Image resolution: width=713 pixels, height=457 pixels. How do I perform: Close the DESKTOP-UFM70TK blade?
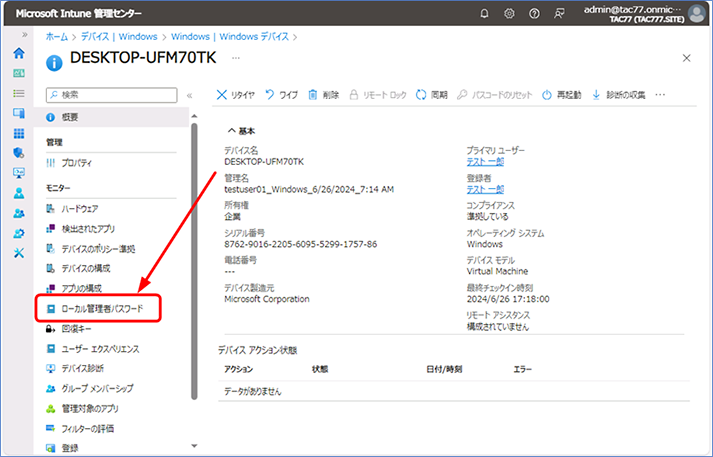coord(687,58)
